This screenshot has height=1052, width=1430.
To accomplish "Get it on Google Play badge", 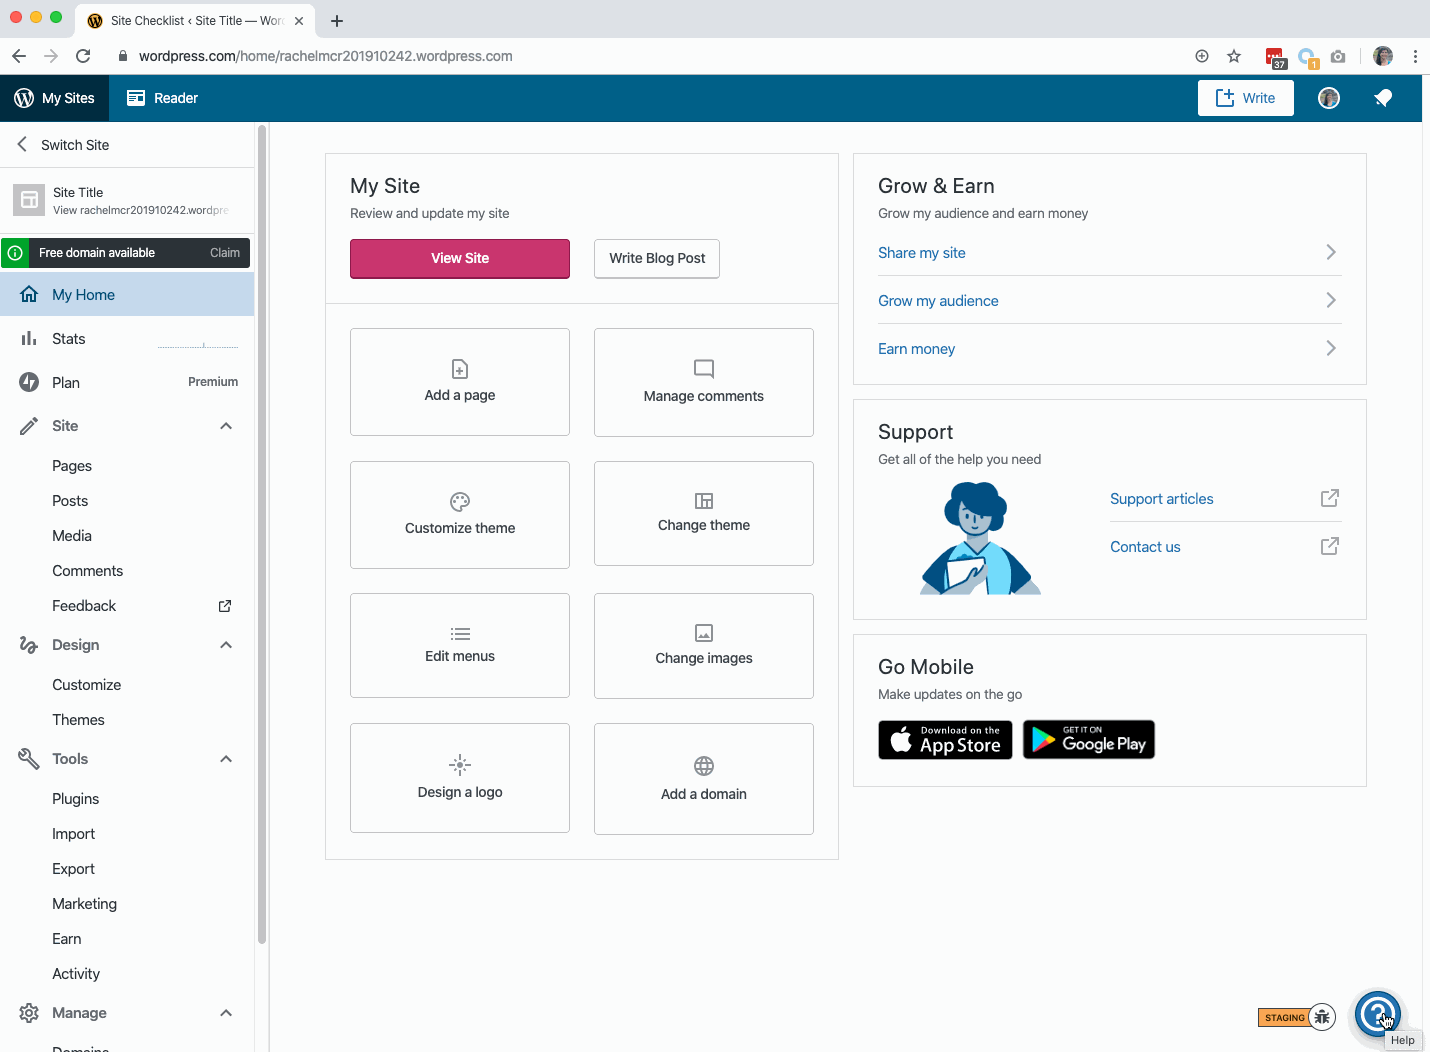I will (x=1089, y=740).
